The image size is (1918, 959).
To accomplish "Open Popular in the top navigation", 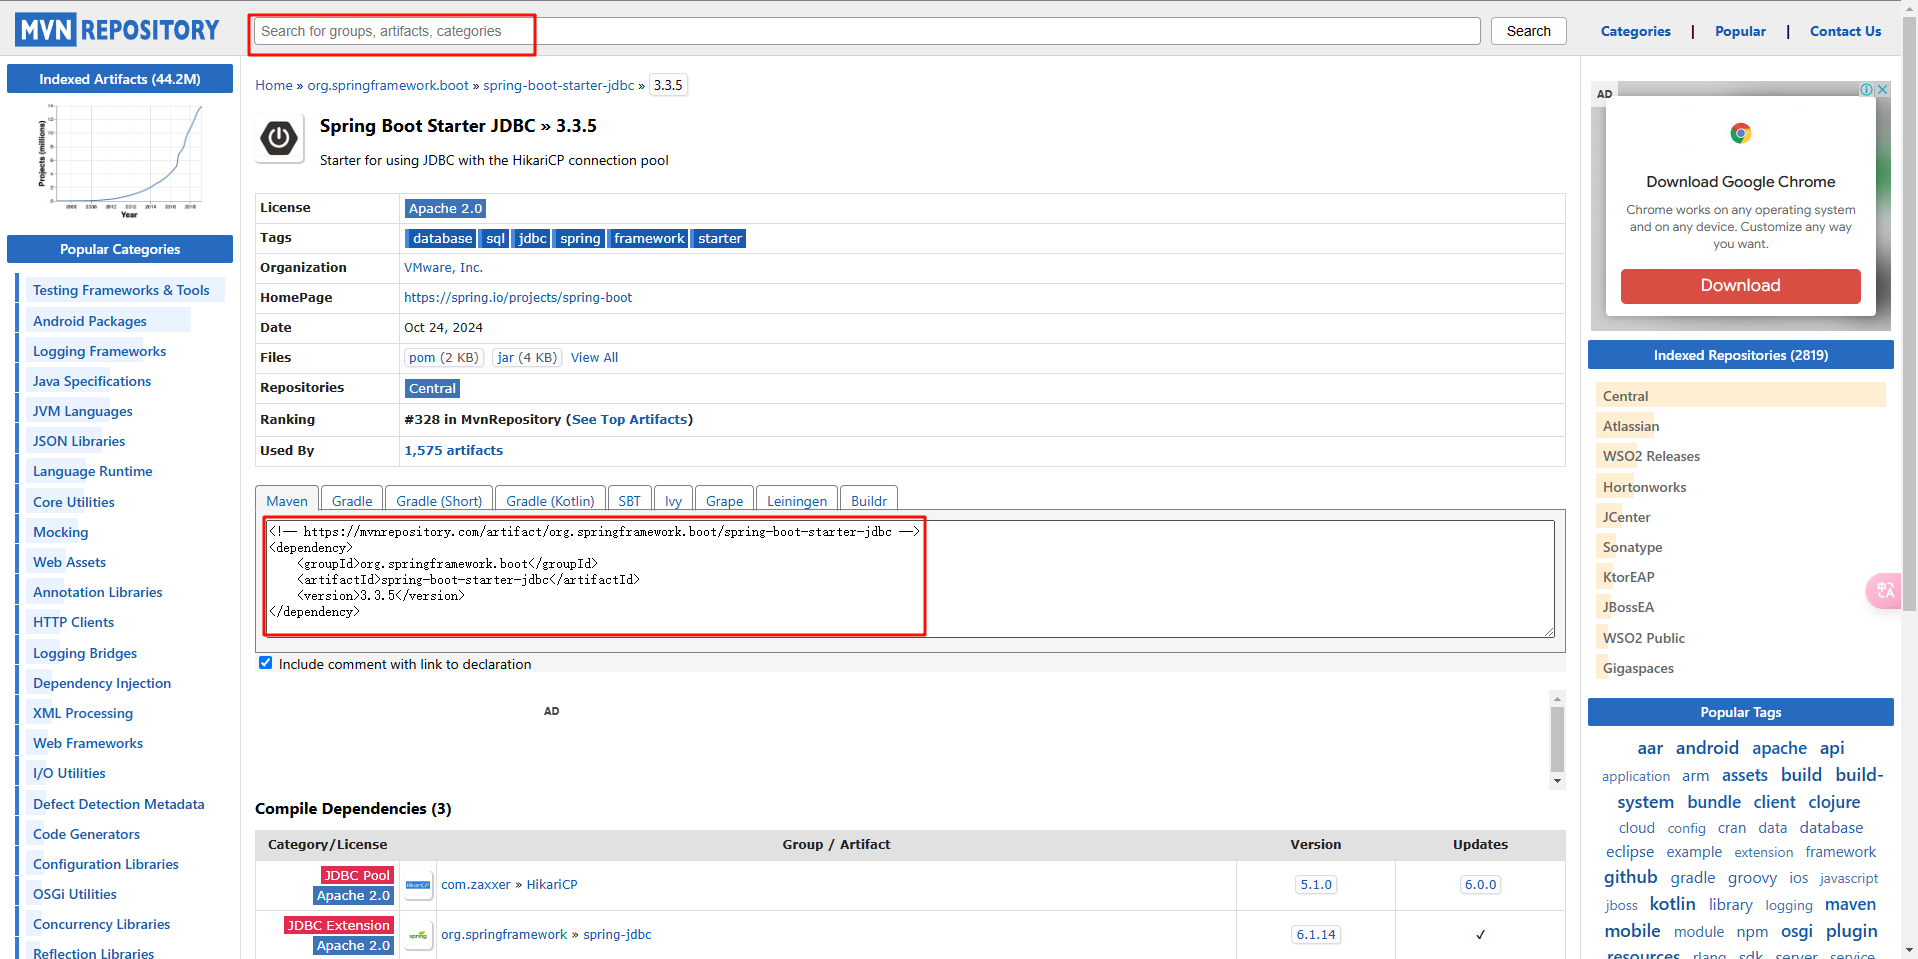I will 1741,31.
